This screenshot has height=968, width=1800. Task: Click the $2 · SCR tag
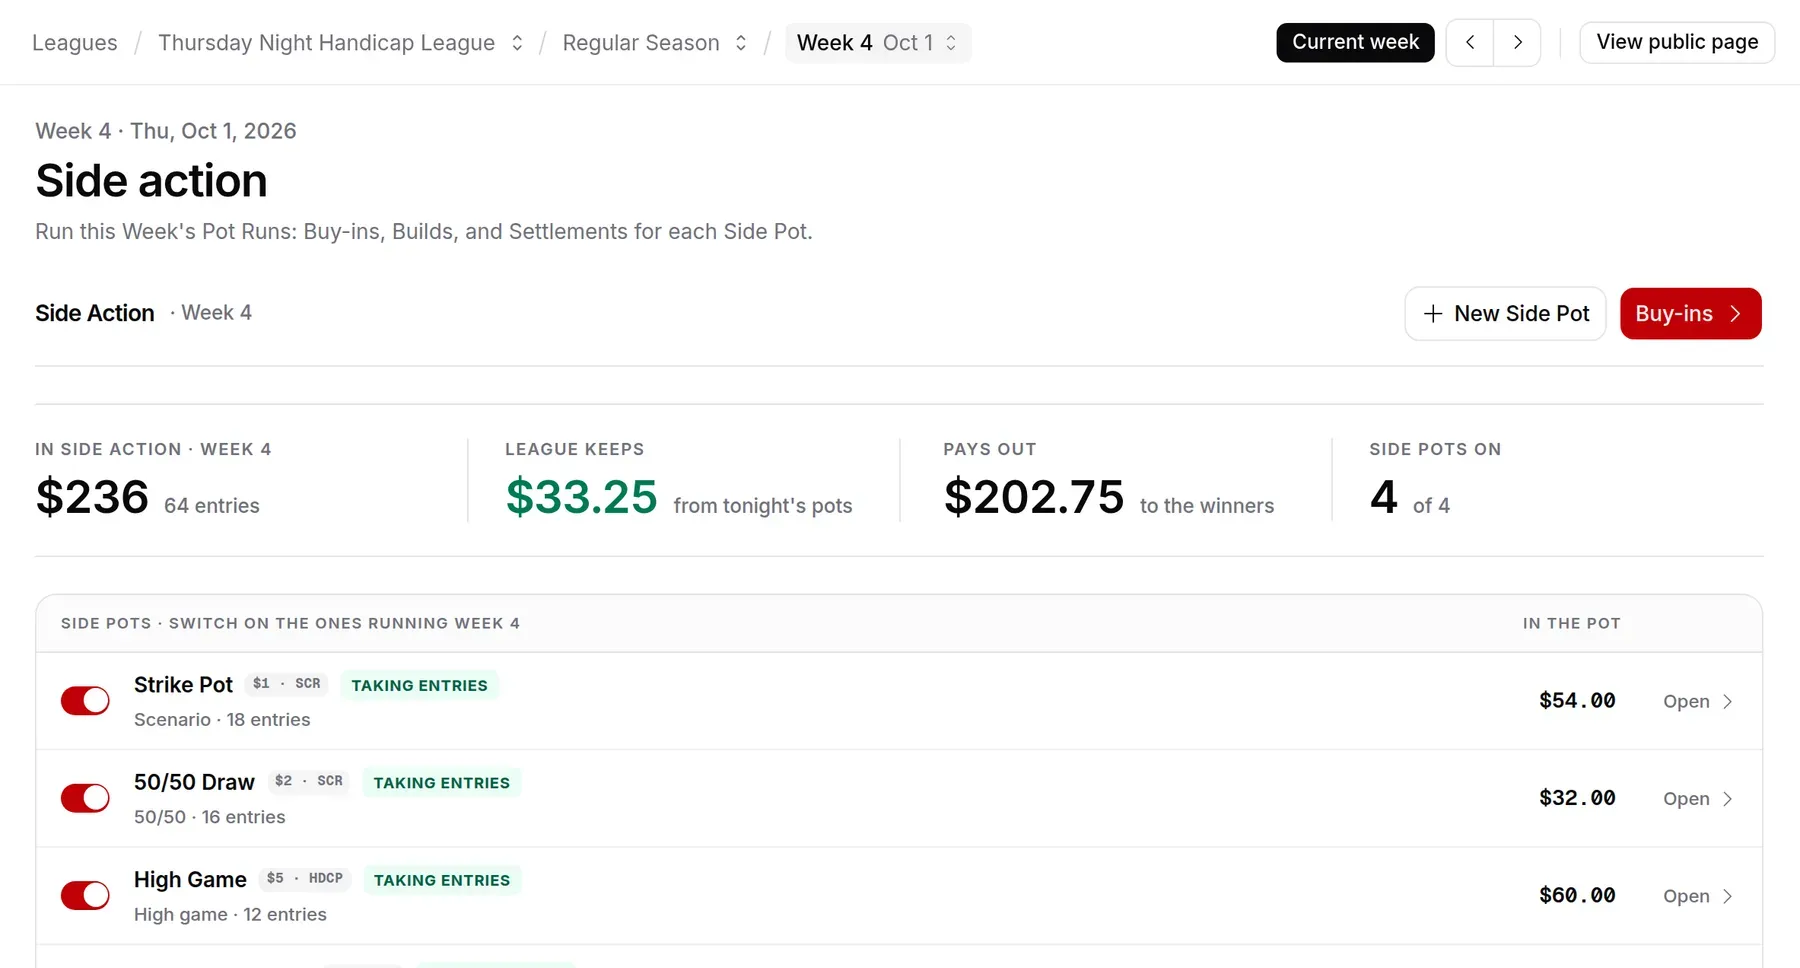pos(309,781)
